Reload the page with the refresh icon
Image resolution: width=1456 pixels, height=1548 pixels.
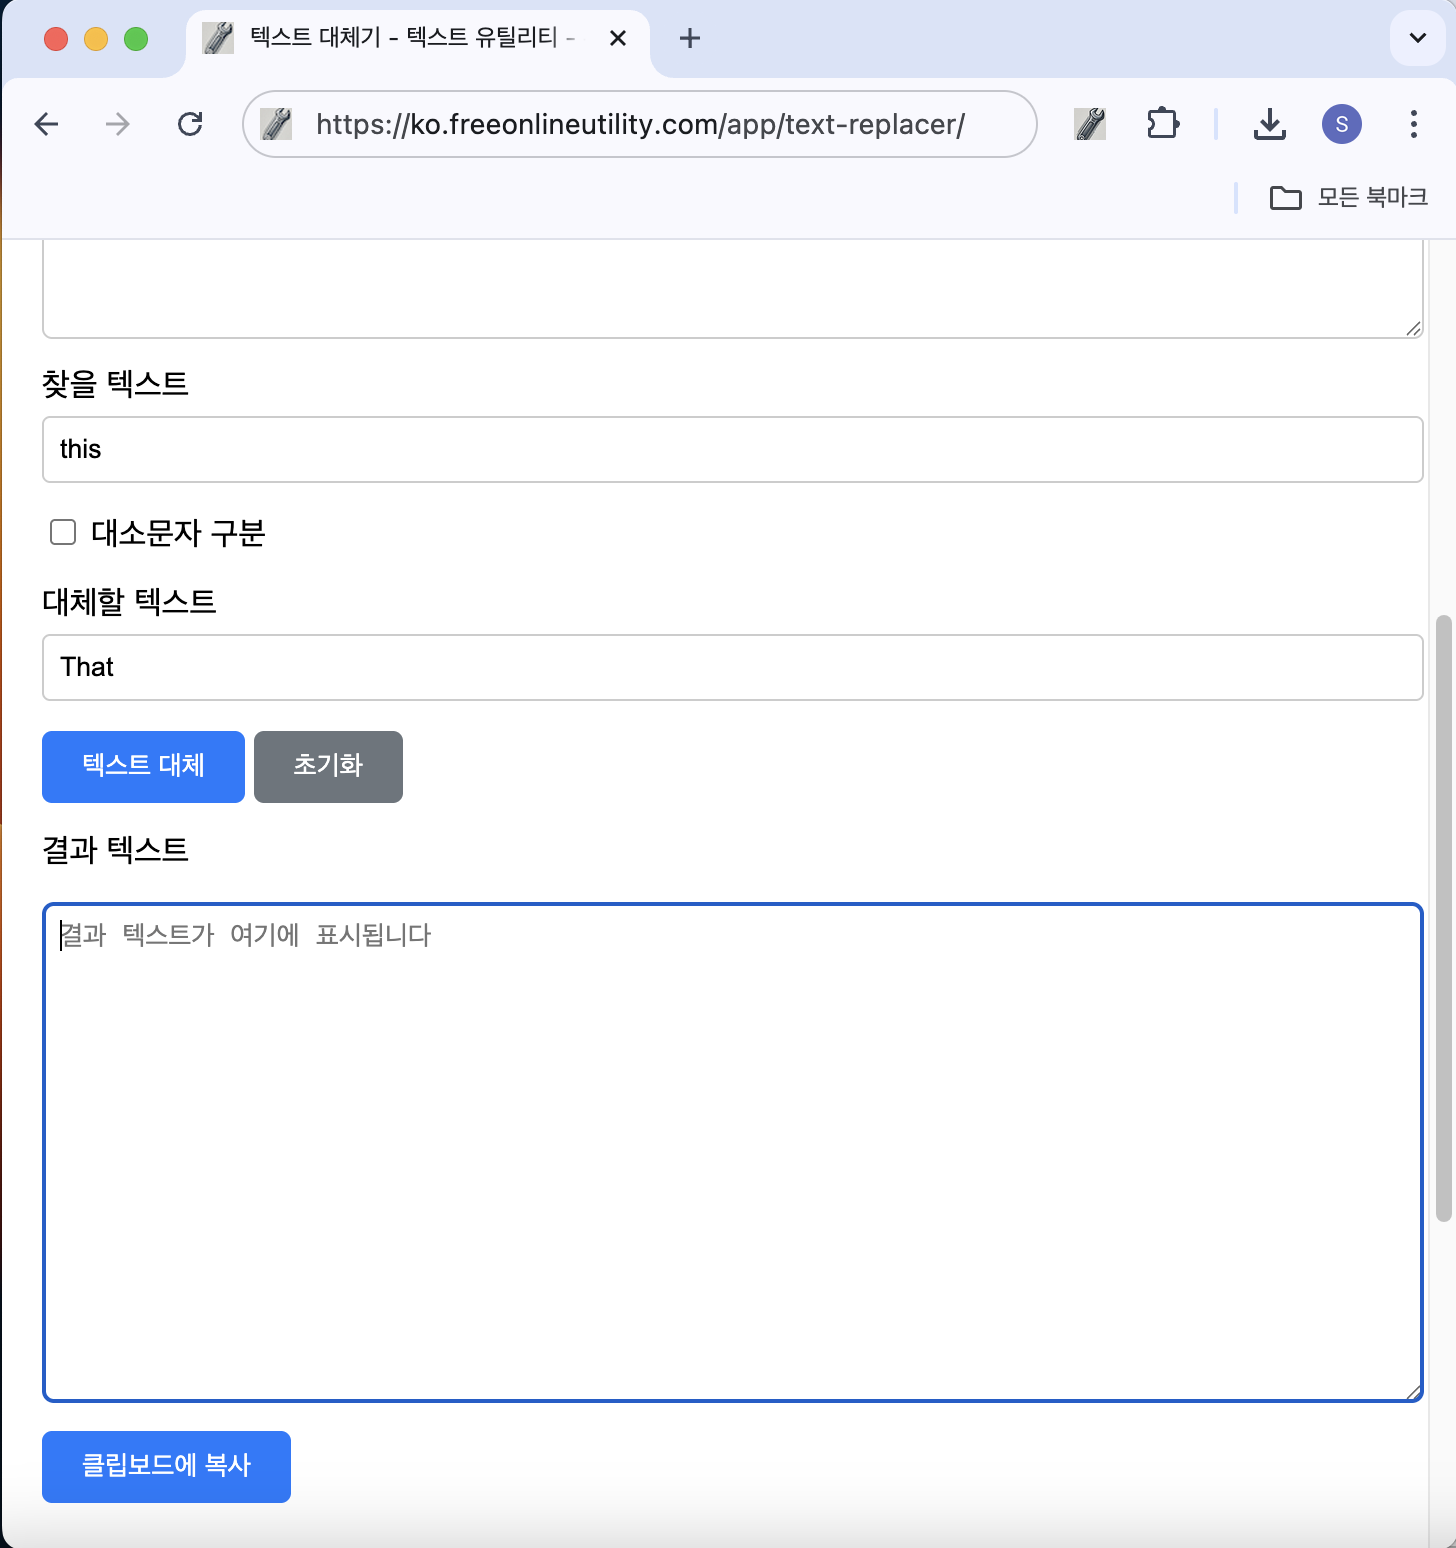[x=190, y=124]
